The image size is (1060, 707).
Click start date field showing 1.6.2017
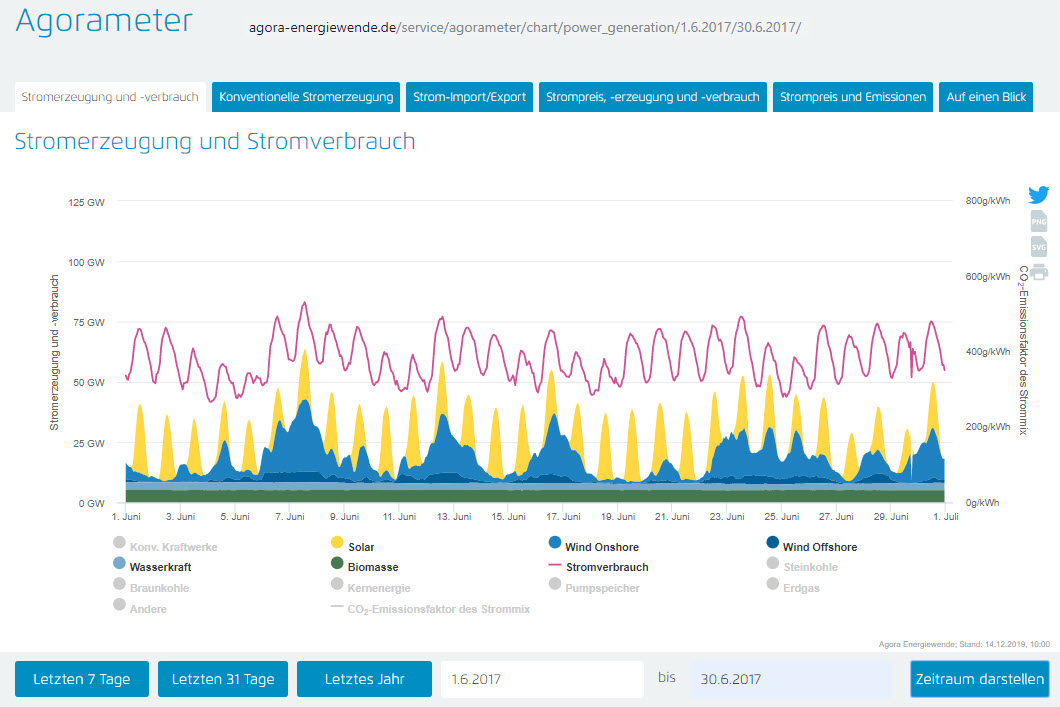[x=541, y=679]
